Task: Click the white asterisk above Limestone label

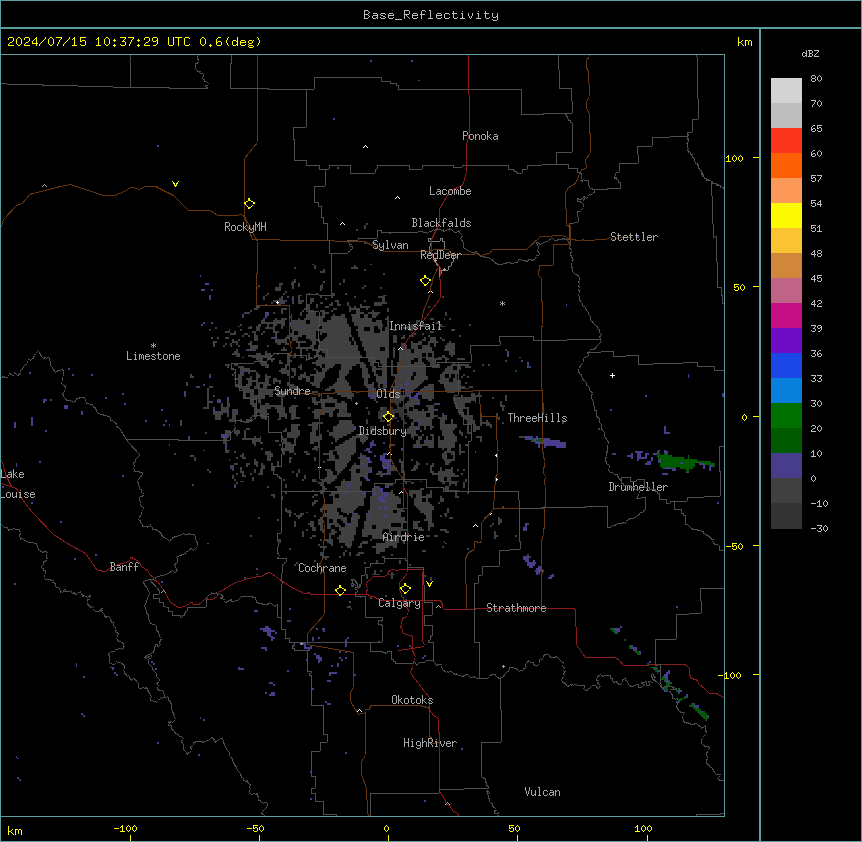Action: (x=153, y=346)
